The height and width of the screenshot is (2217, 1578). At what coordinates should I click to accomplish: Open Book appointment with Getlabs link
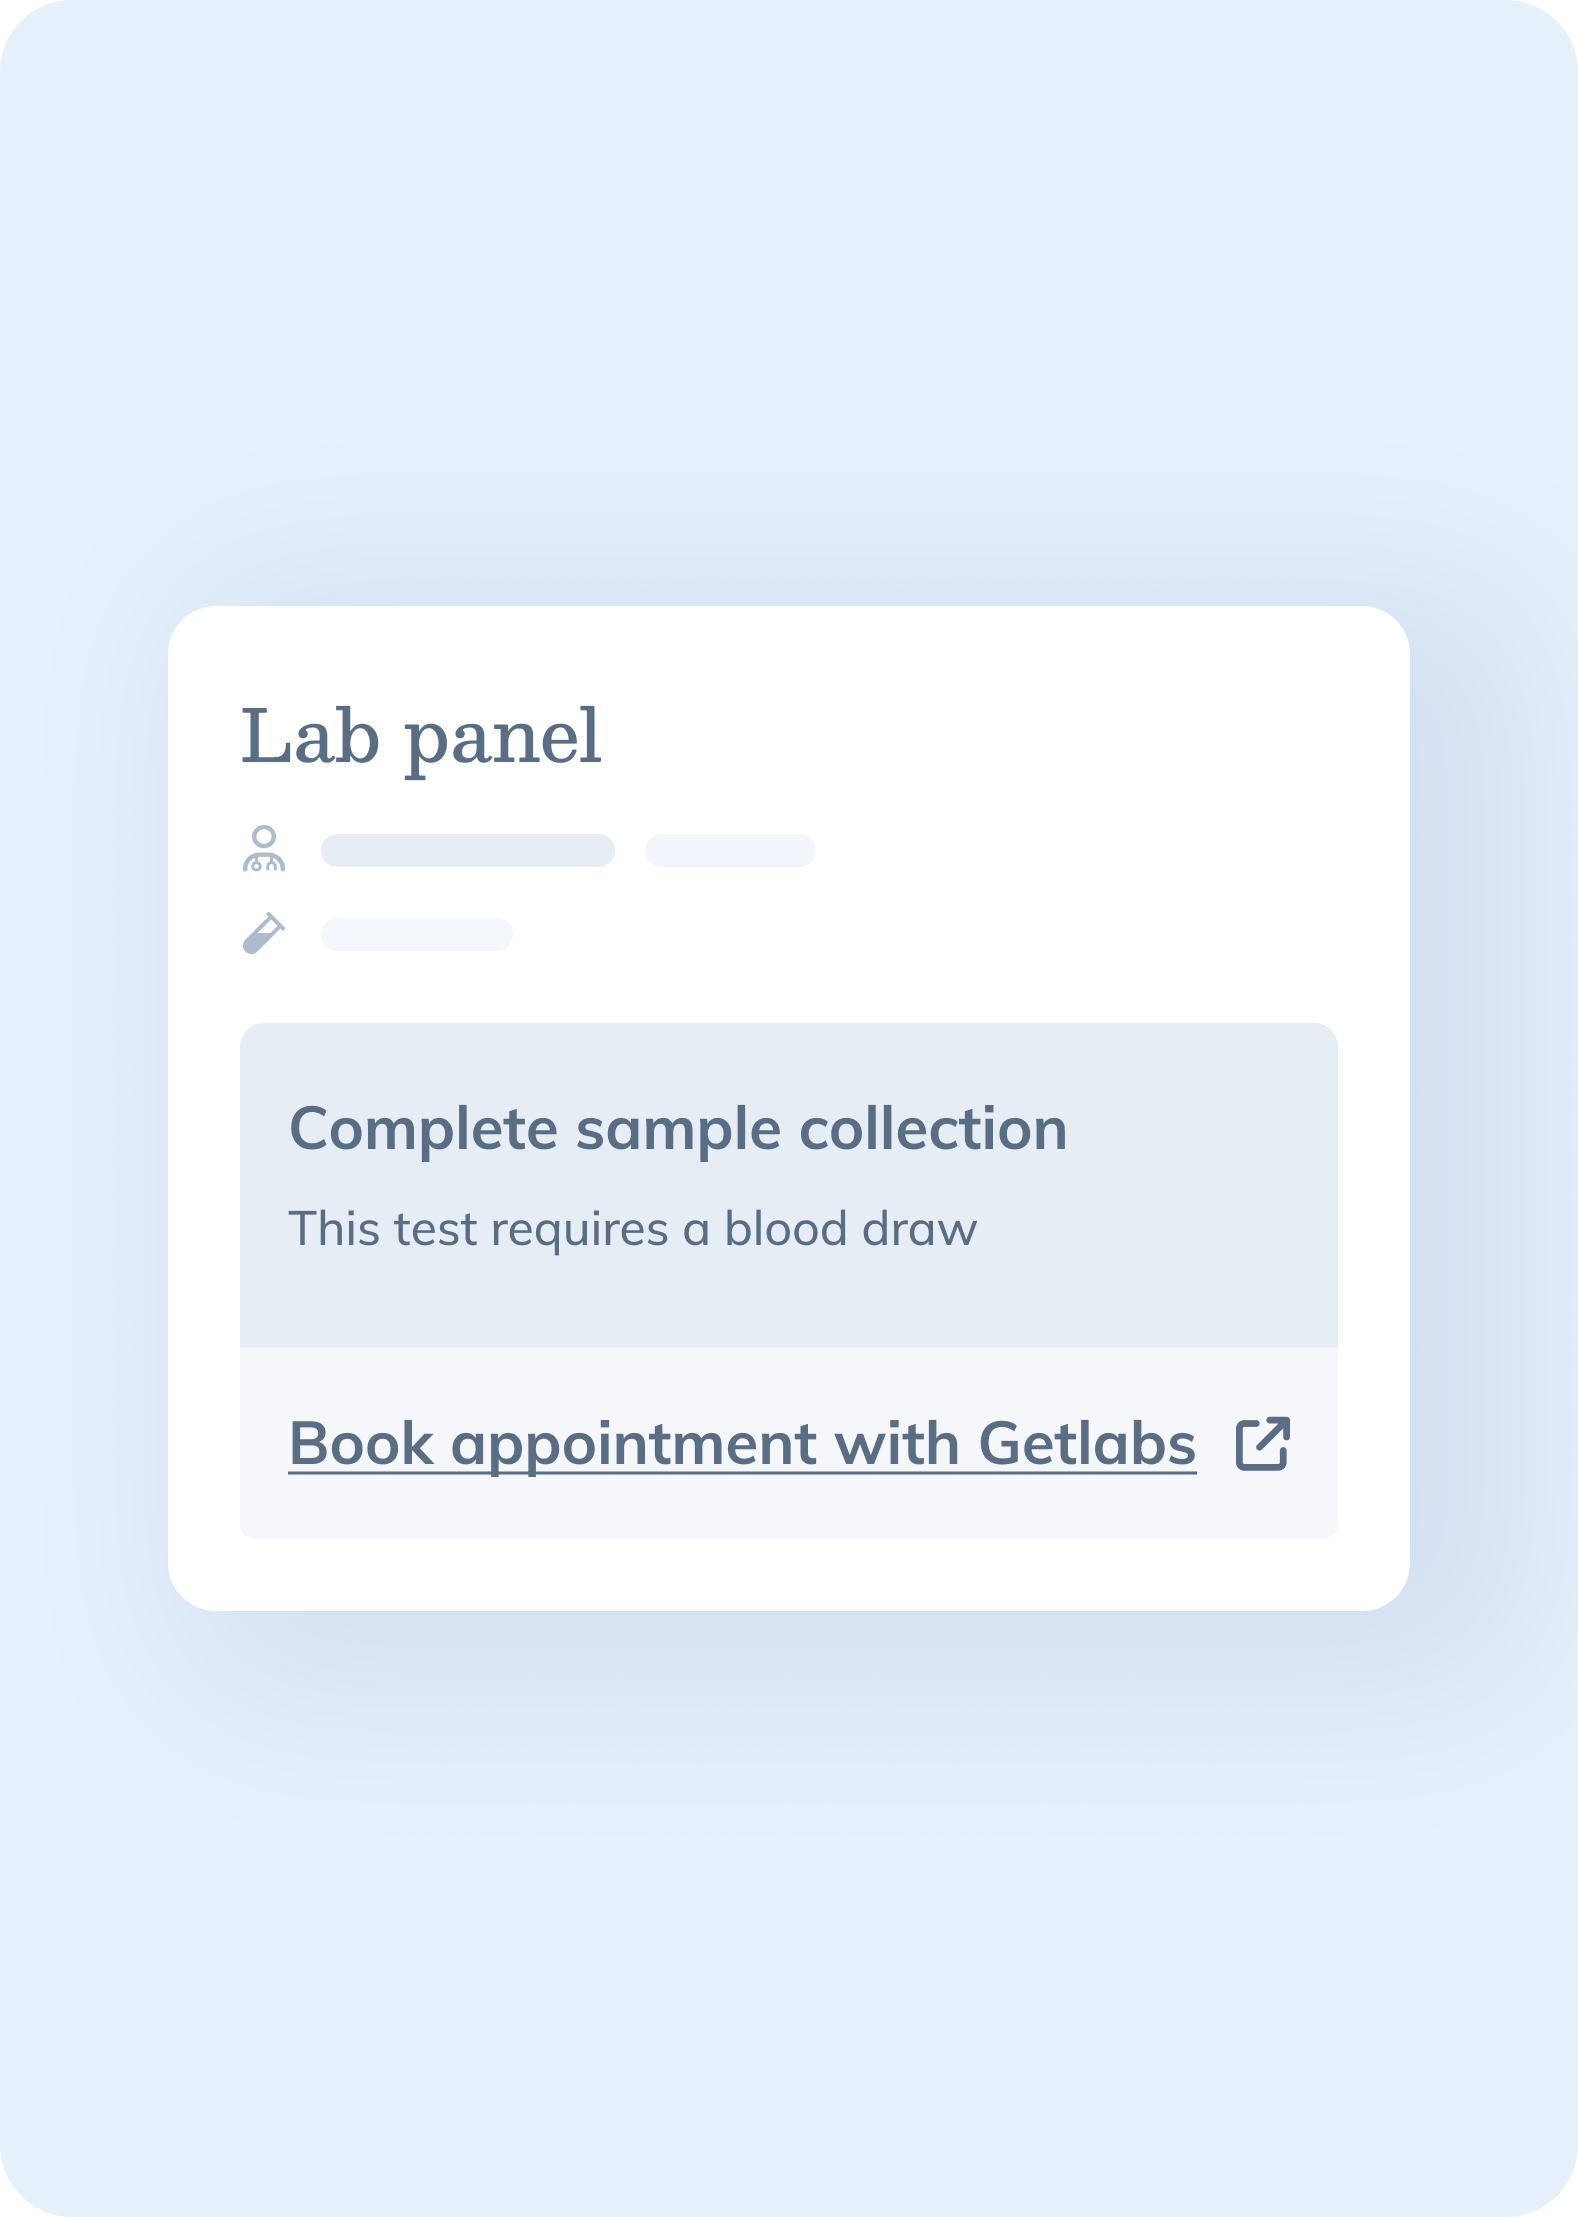point(742,1445)
